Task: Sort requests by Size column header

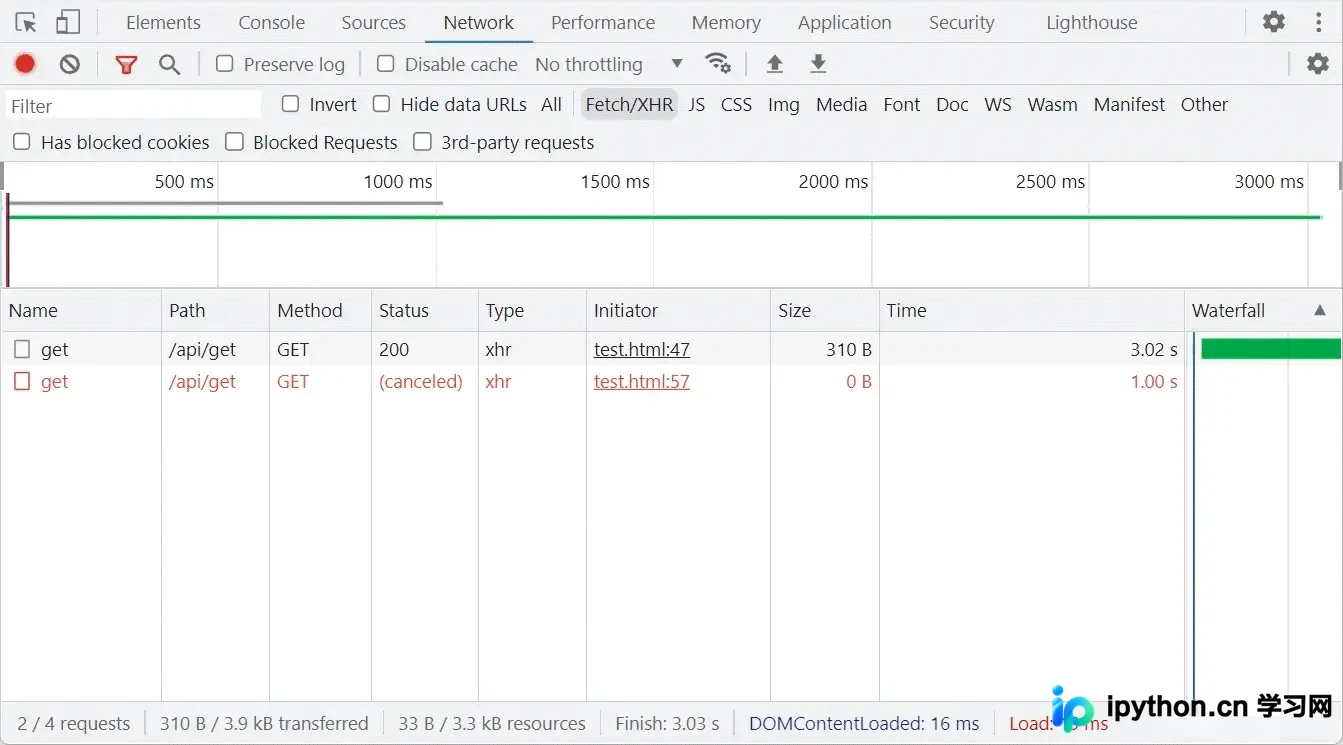Action: coord(825,311)
